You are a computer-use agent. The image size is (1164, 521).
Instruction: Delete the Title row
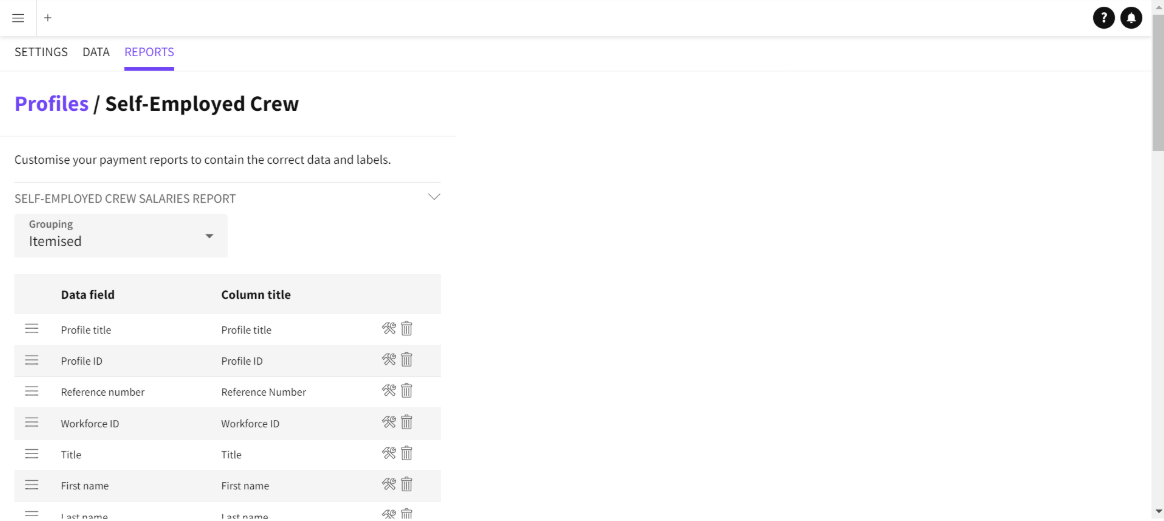[x=407, y=453]
